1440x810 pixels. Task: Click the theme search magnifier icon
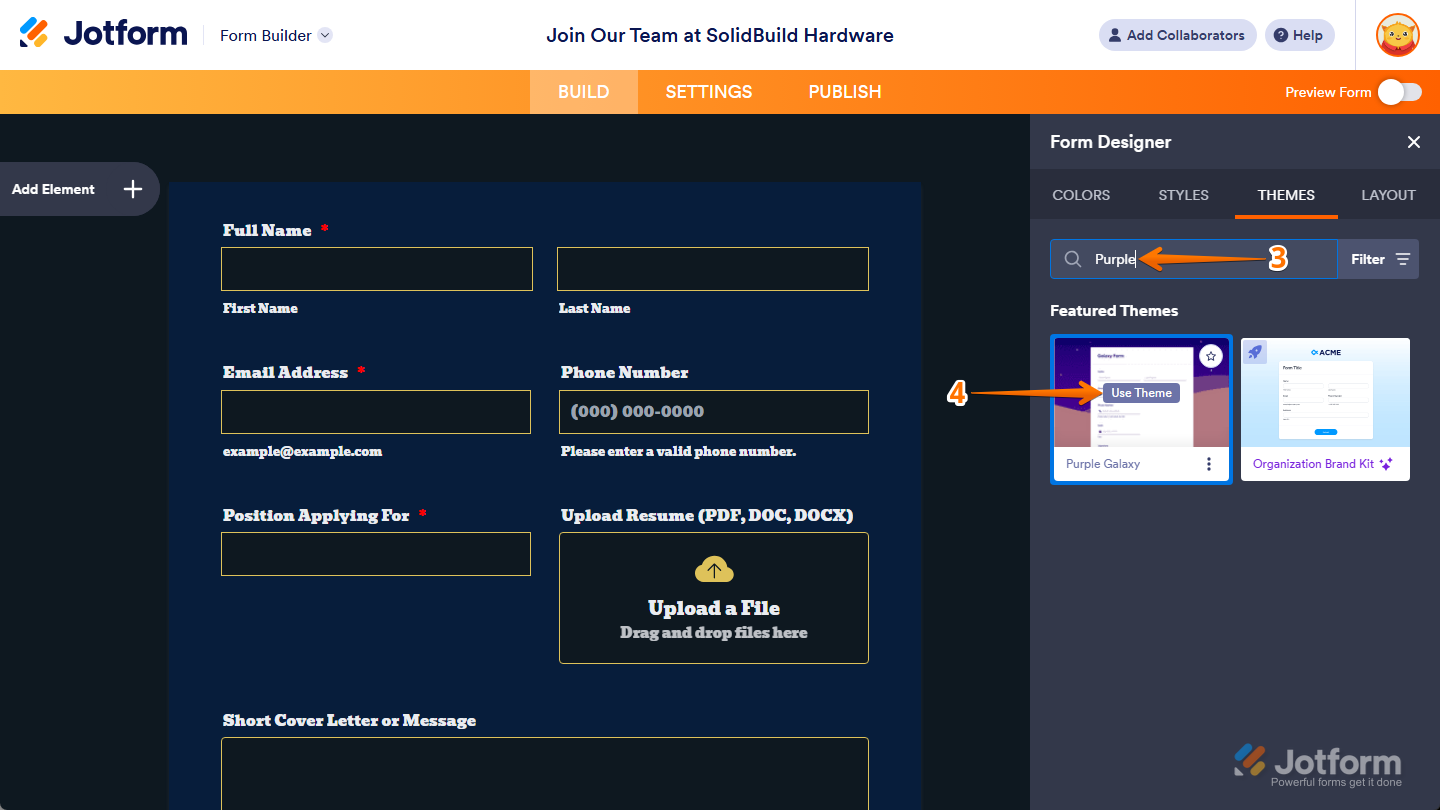tap(1073, 259)
